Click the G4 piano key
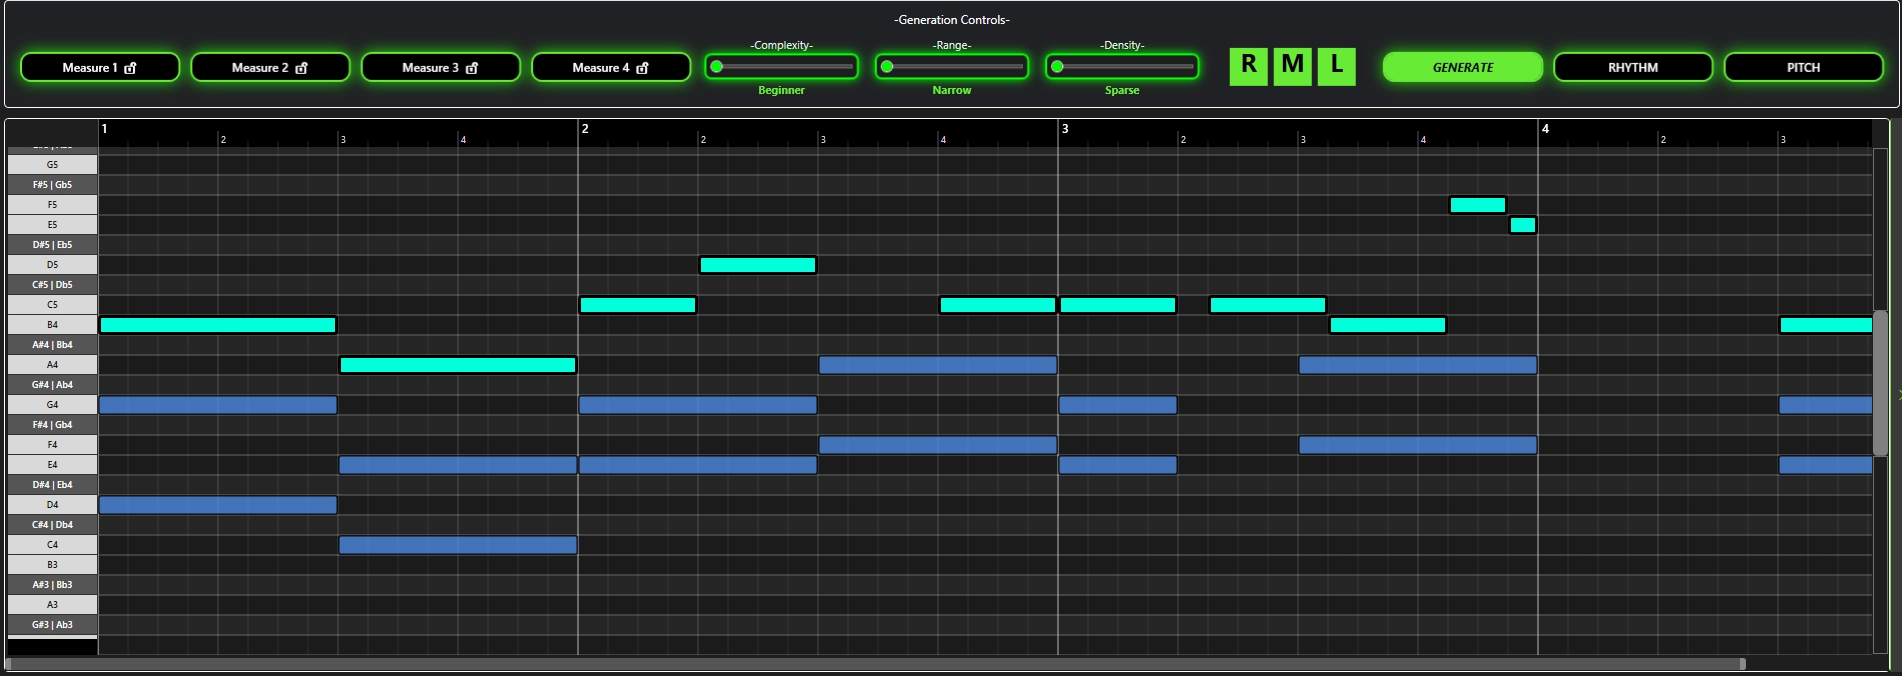1902x676 pixels. [52, 404]
